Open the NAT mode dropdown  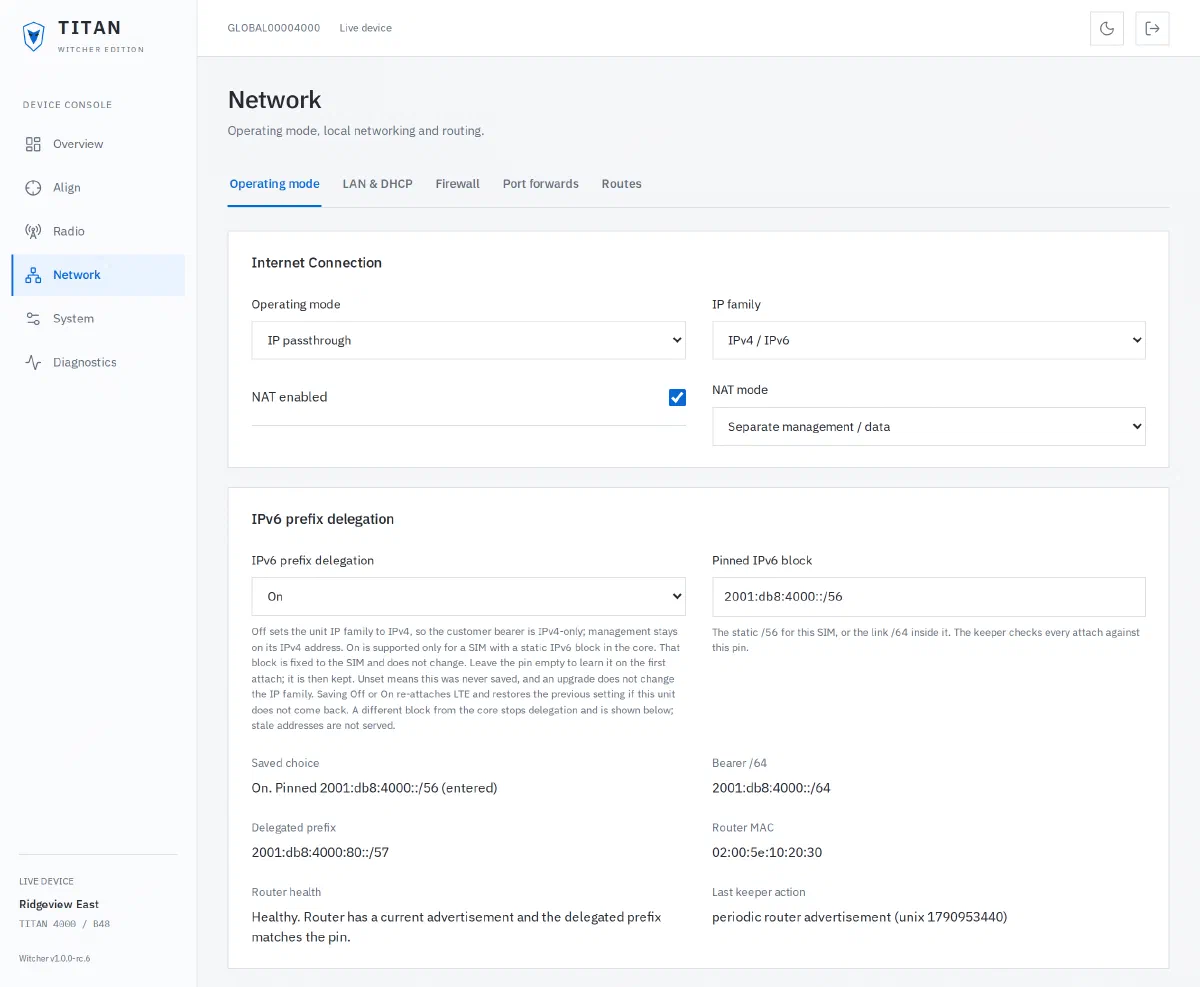point(929,426)
